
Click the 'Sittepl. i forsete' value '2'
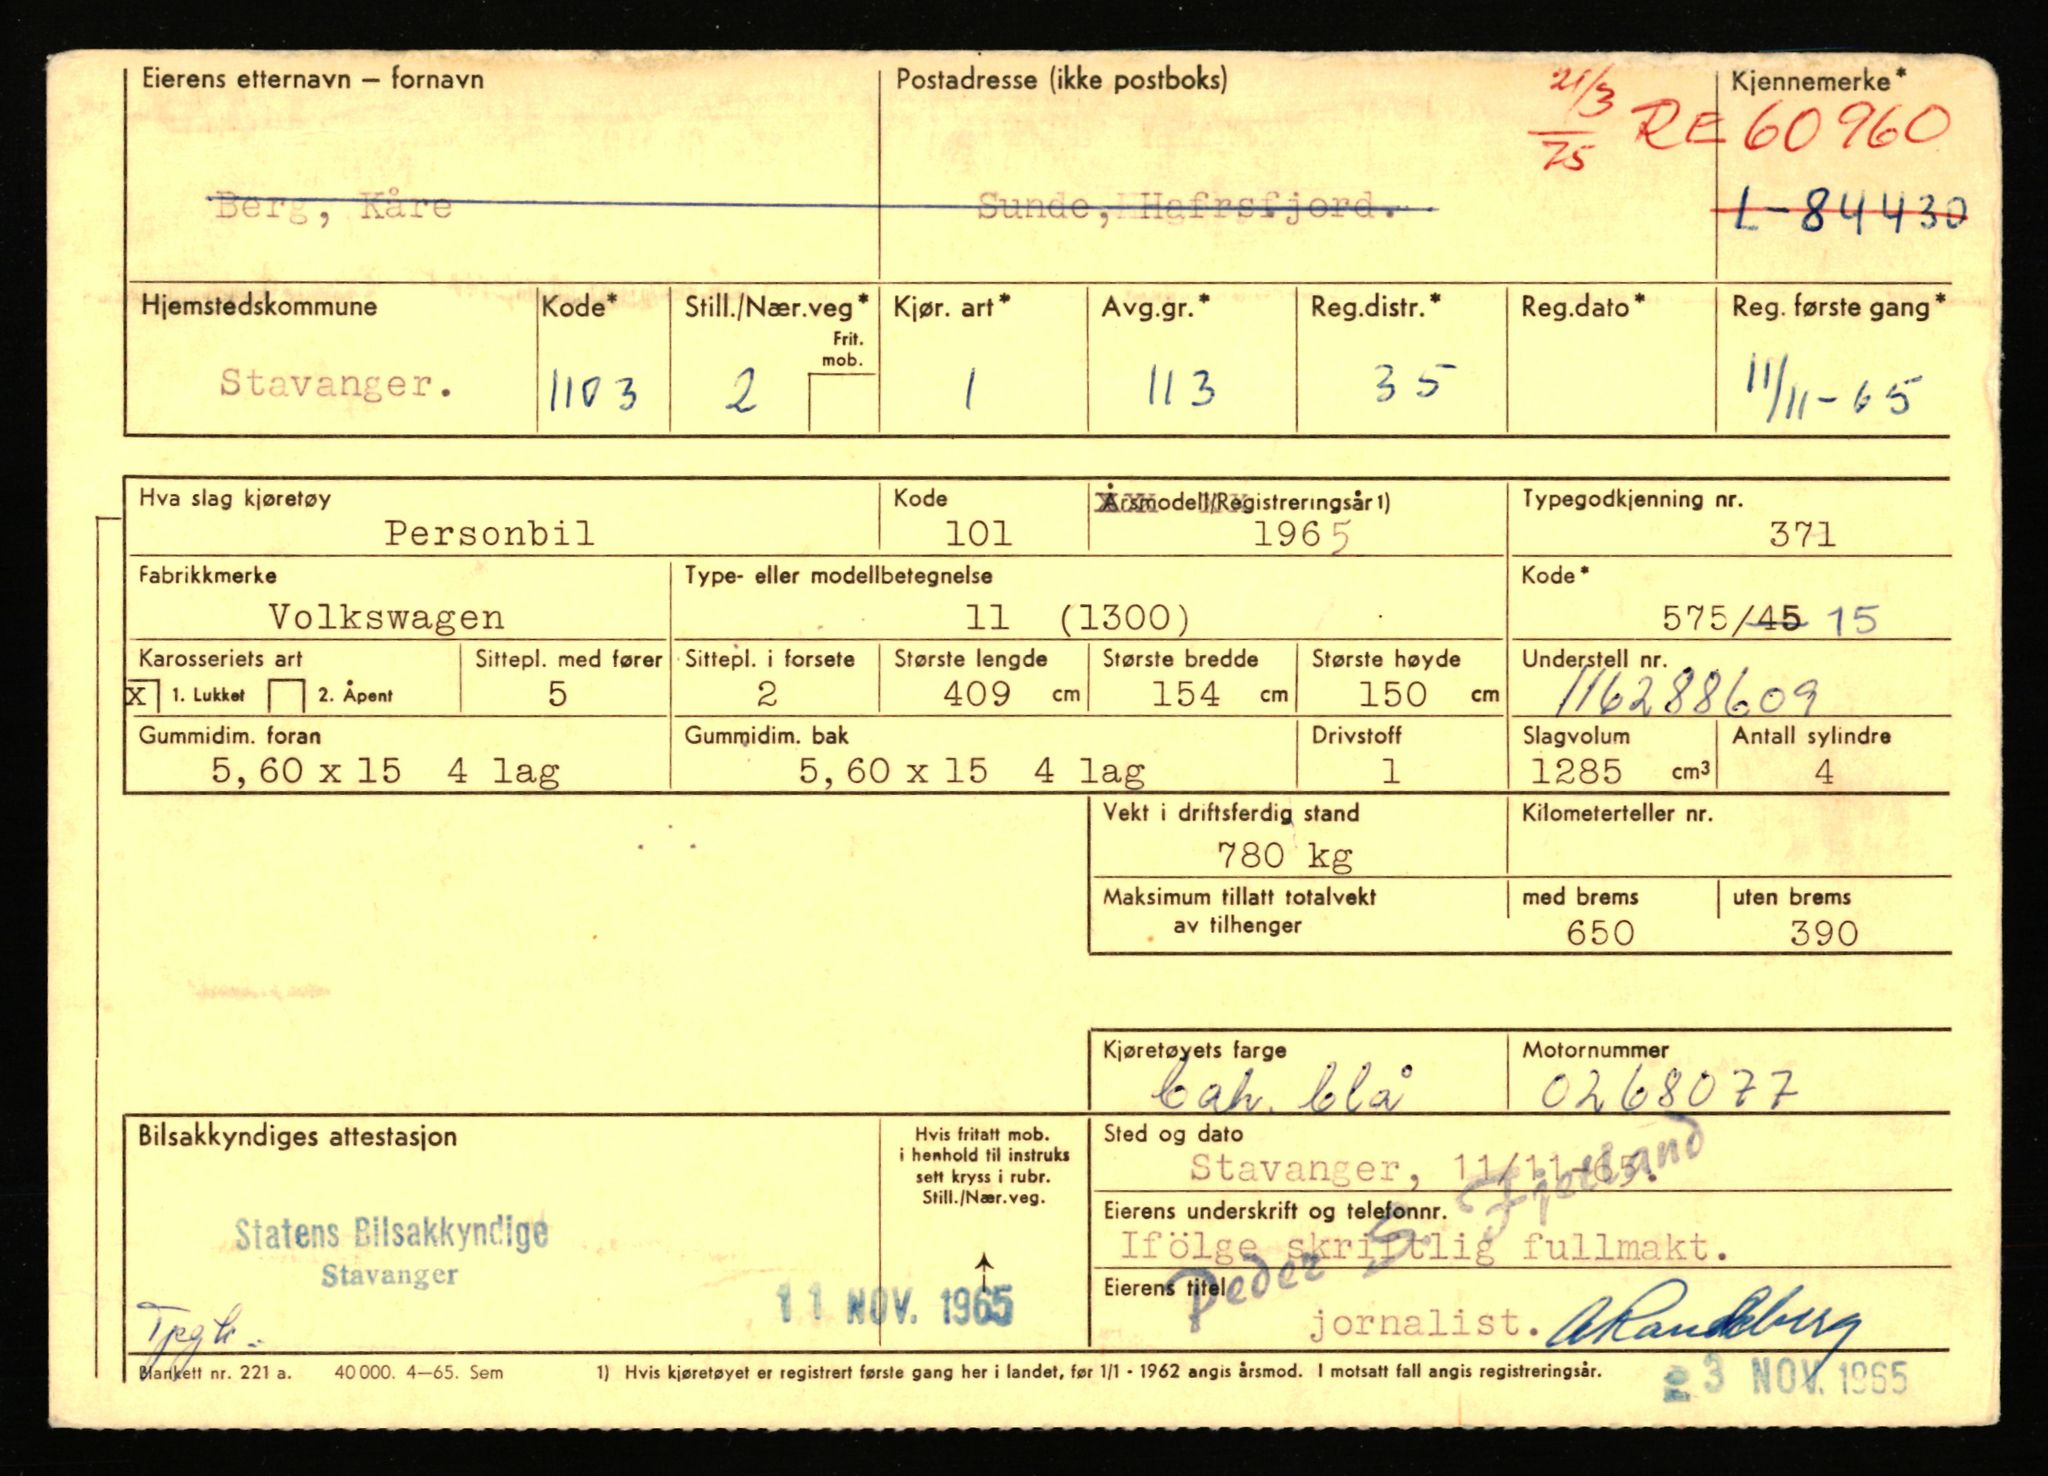coord(767,694)
